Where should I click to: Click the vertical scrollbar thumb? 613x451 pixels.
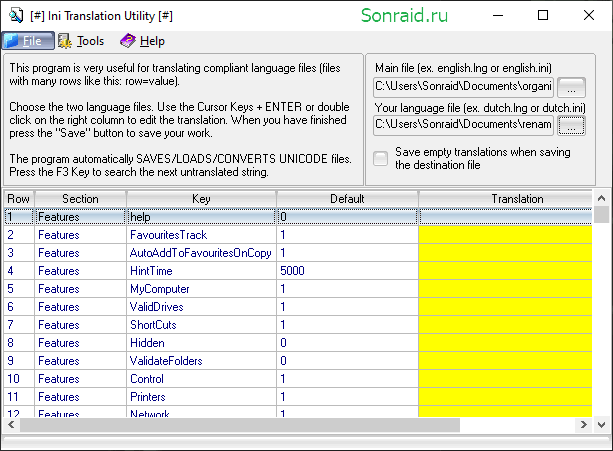pyautogui.click(x=601, y=215)
